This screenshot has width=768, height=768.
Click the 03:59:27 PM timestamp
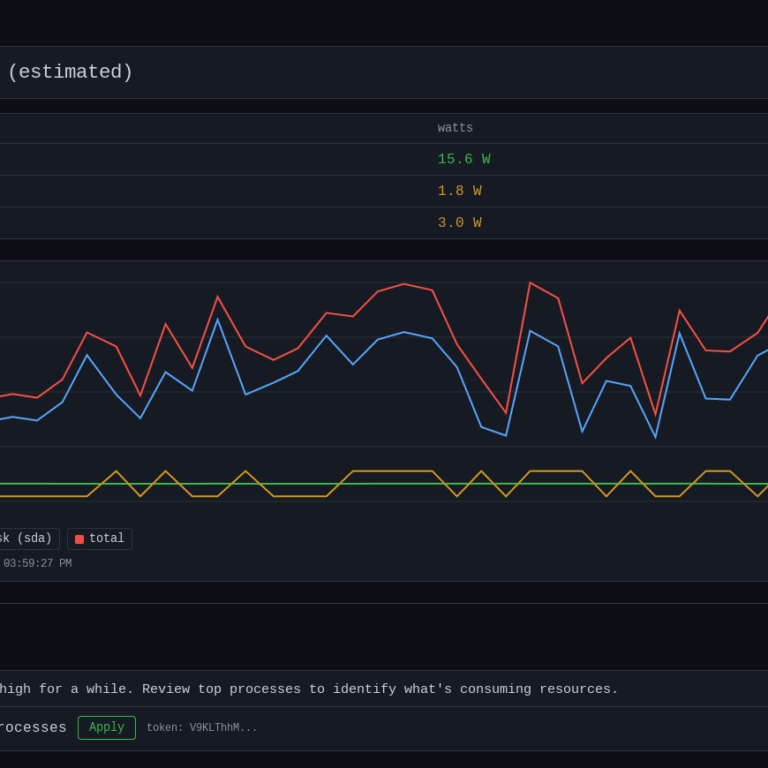[38, 563]
